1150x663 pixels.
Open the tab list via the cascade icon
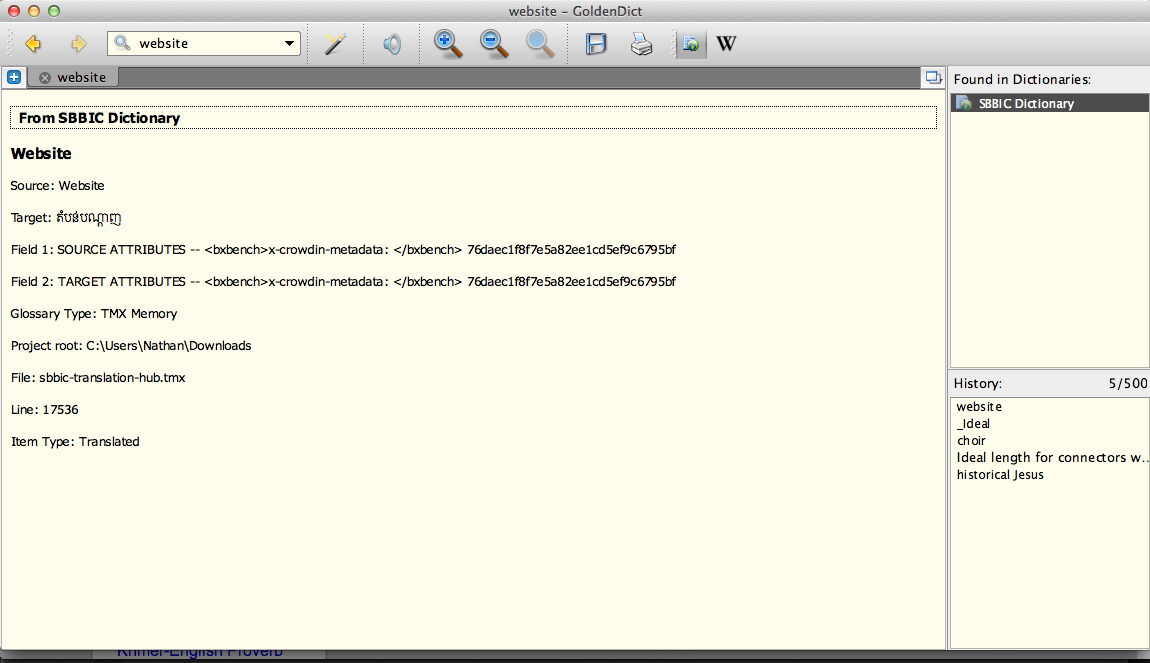click(x=932, y=77)
